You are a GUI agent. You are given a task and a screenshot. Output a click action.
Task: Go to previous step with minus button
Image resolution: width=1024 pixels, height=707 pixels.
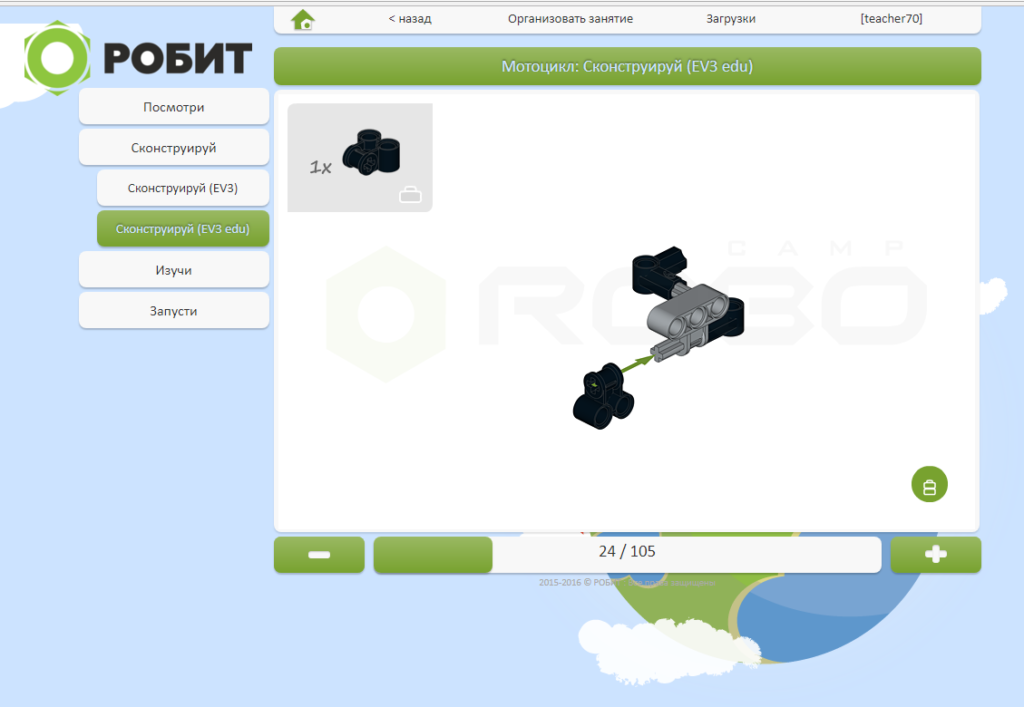(319, 555)
